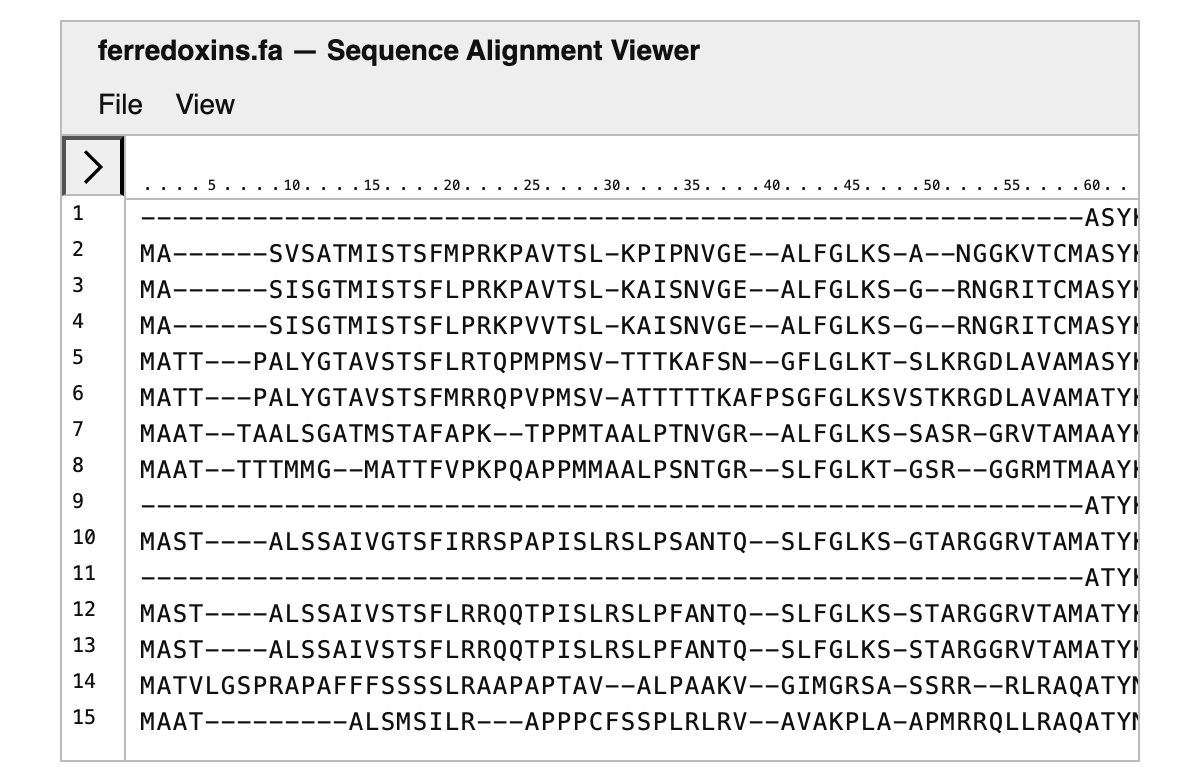
Task: Open the File menu
Action: (120, 105)
